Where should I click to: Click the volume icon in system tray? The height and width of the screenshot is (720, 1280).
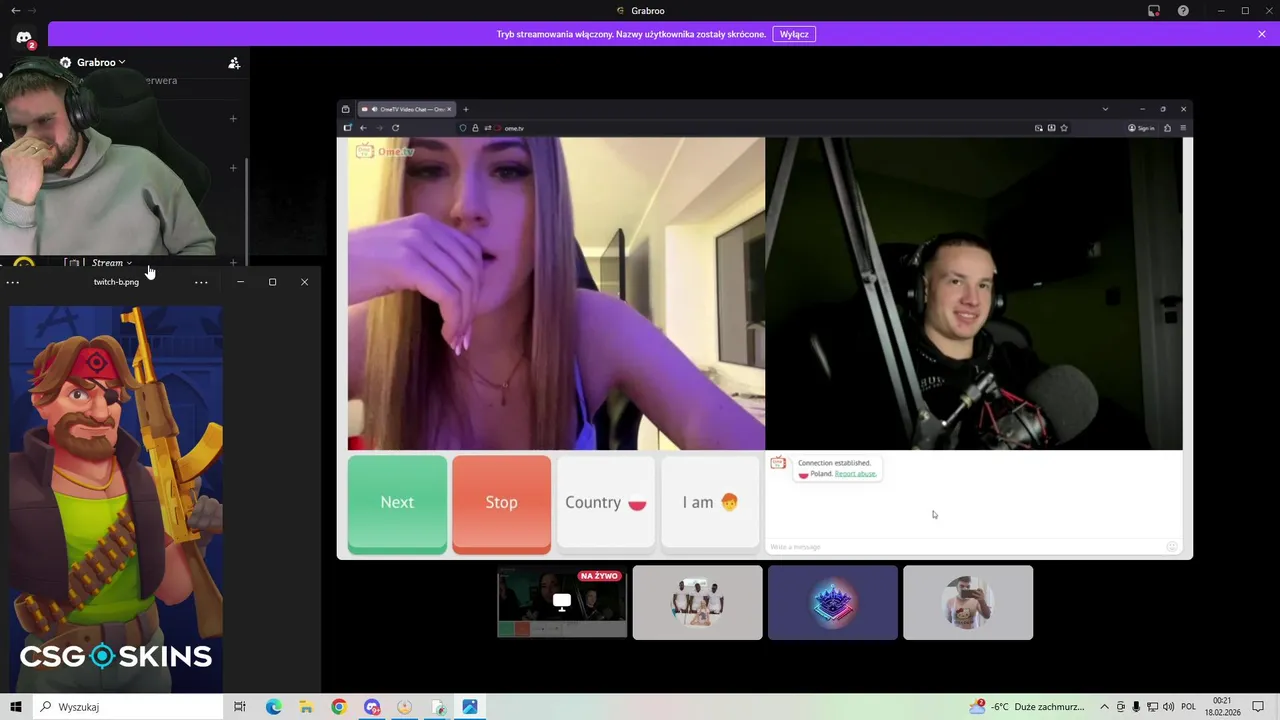click(1168, 707)
